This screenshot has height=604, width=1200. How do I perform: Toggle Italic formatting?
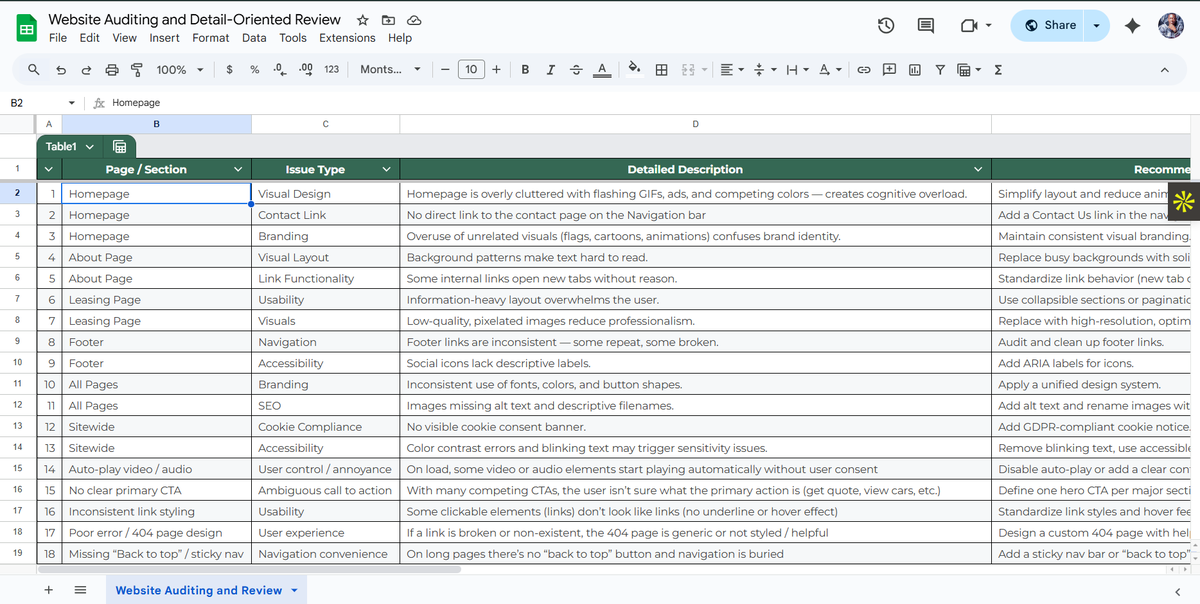[551, 70]
